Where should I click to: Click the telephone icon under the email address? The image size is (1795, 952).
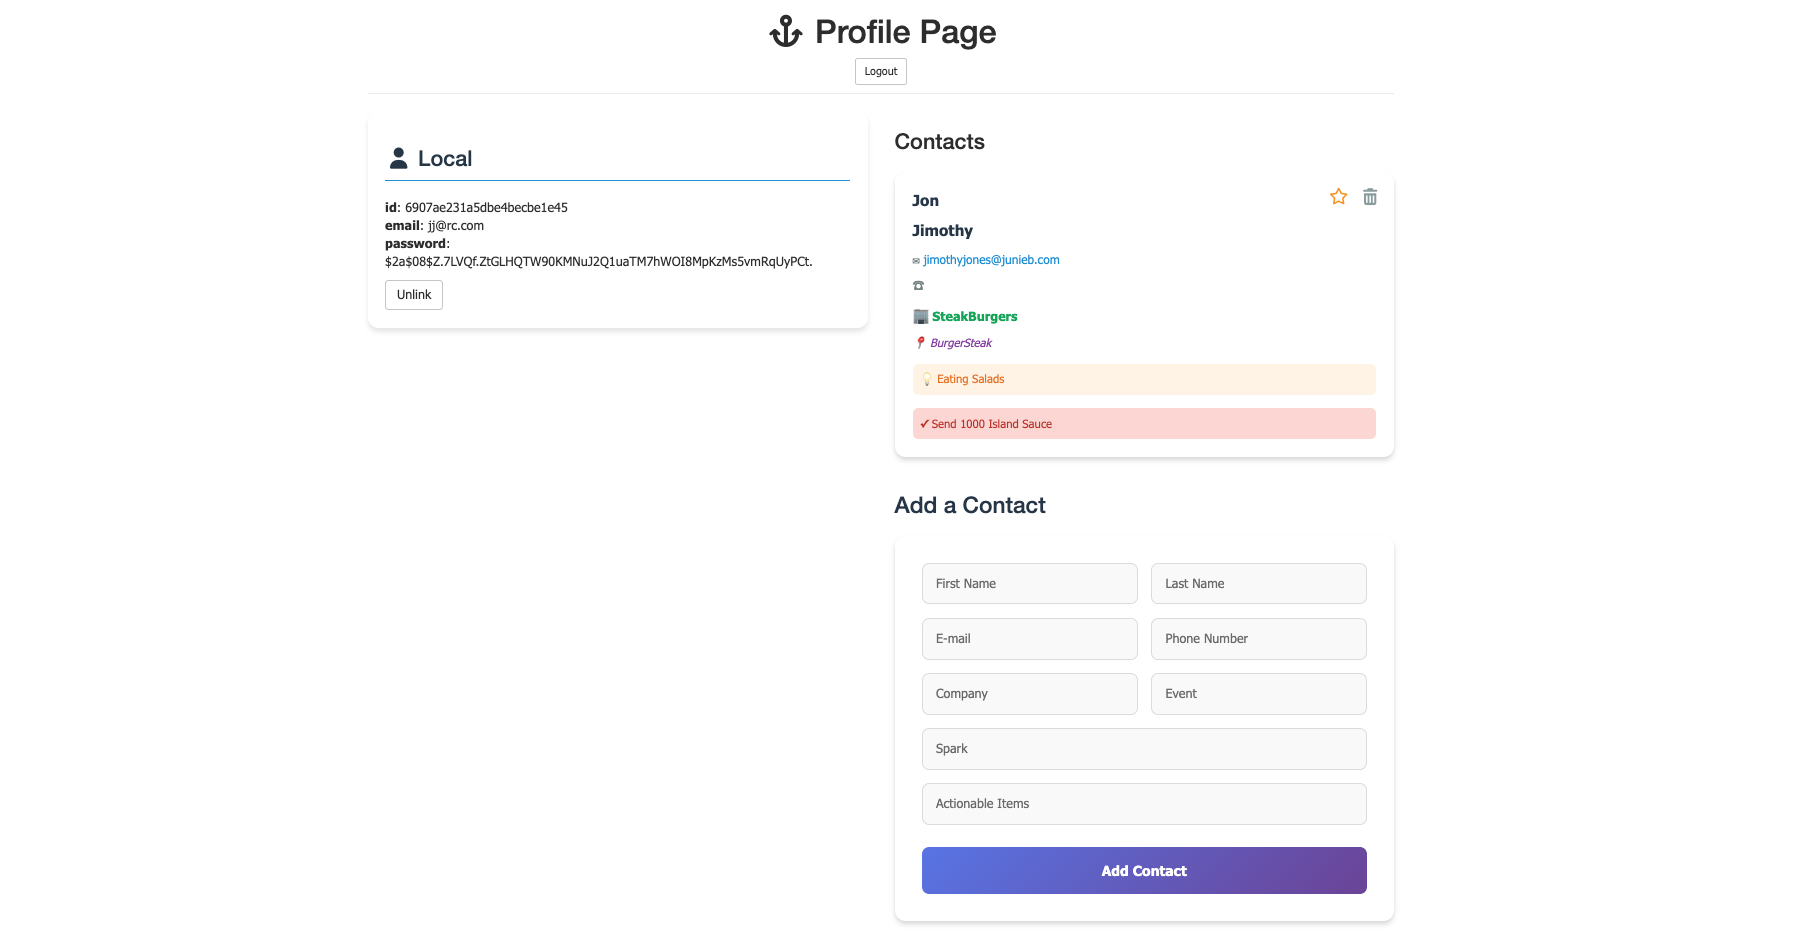918,285
